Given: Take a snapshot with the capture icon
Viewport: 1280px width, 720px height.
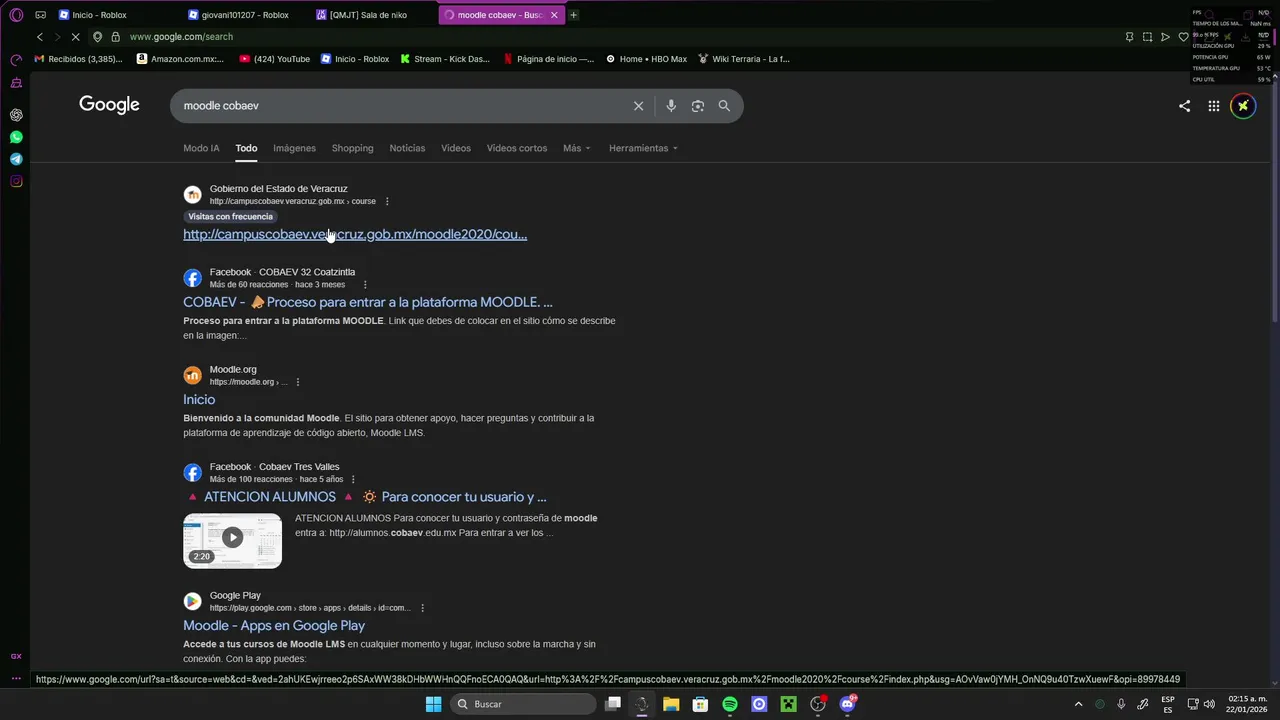Looking at the screenshot, I should [x=1147, y=37].
